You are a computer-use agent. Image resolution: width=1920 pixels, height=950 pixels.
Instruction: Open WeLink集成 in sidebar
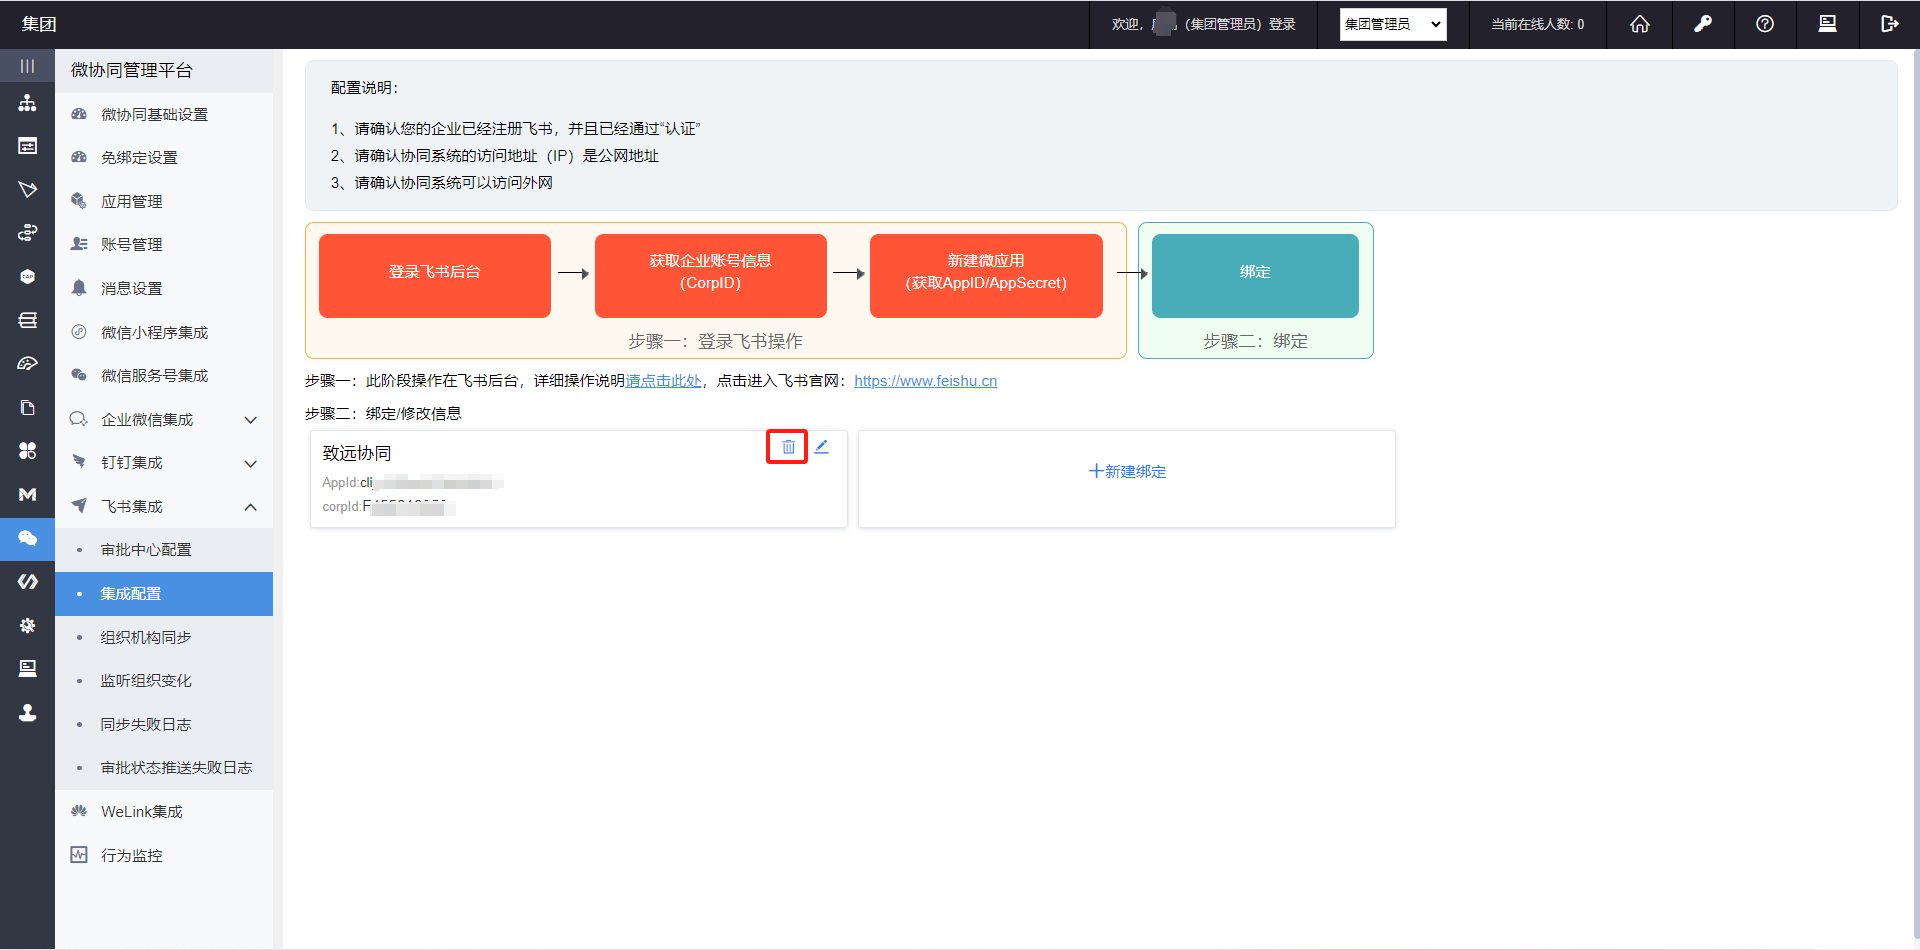164,812
